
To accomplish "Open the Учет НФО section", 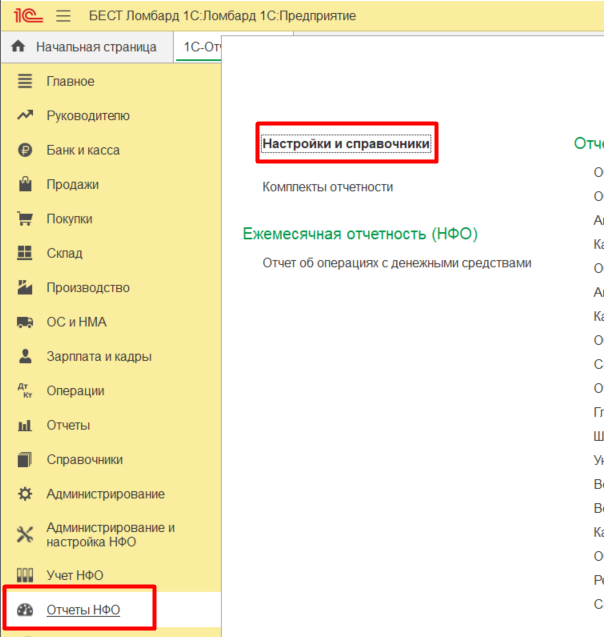I will coord(74,575).
